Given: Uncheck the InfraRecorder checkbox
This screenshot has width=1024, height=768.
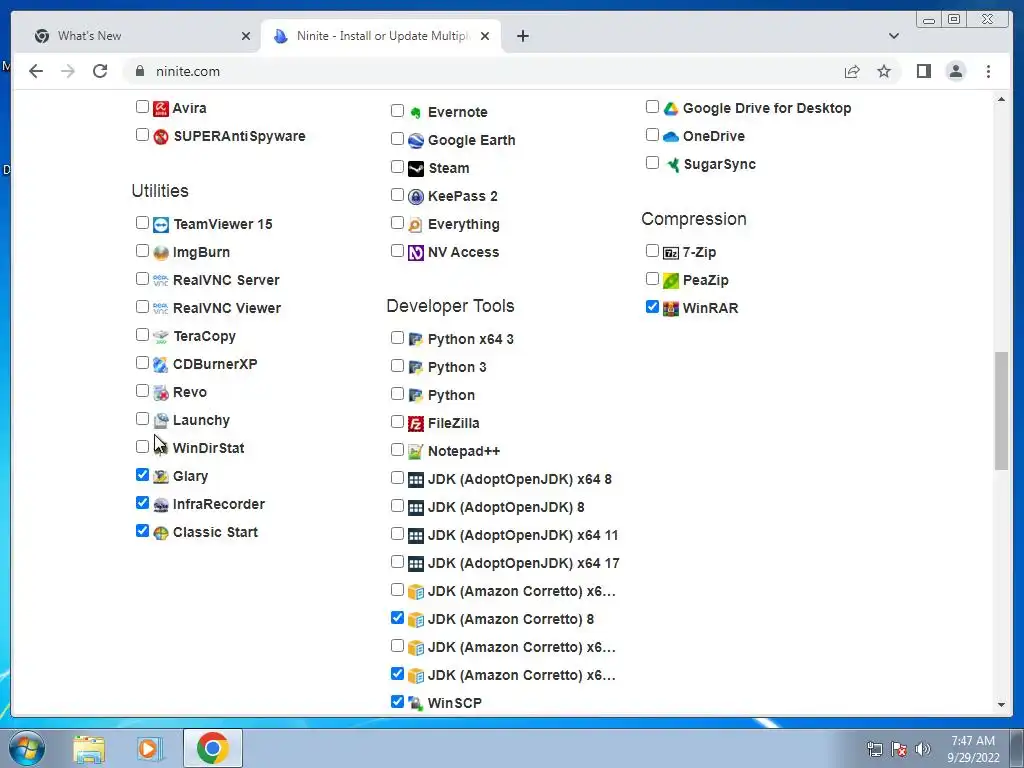Looking at the screenshot, I should click(142, 502).
